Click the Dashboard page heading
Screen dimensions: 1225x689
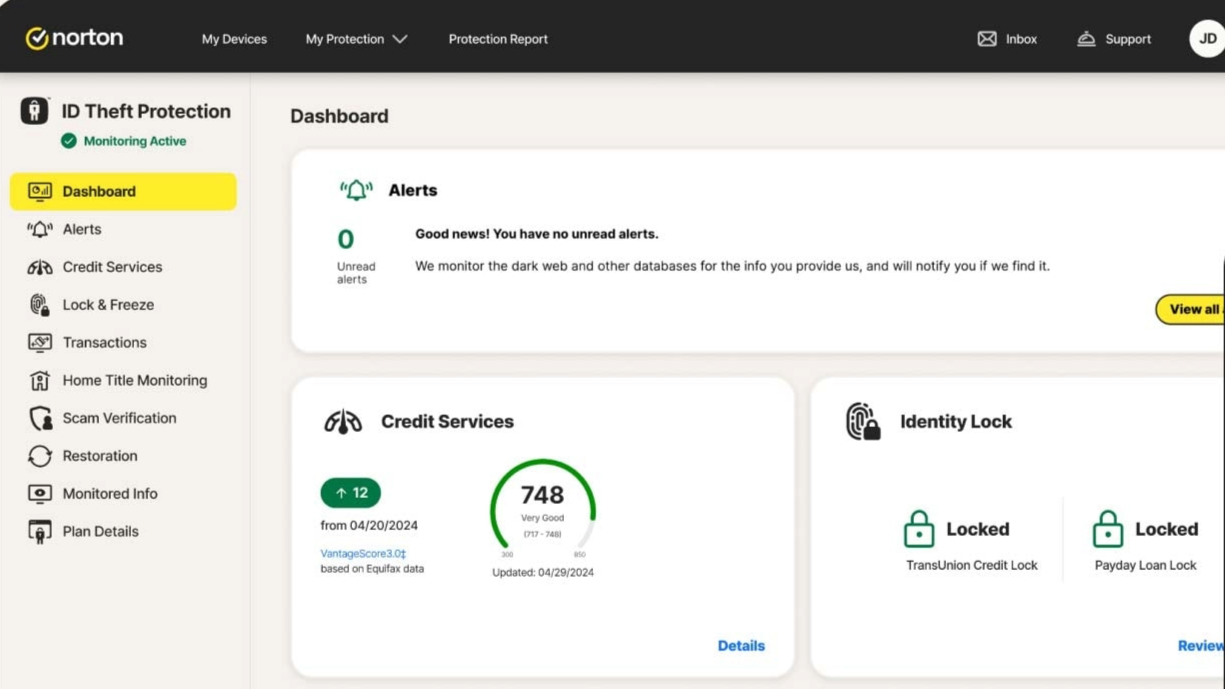(x=339, y=116)
